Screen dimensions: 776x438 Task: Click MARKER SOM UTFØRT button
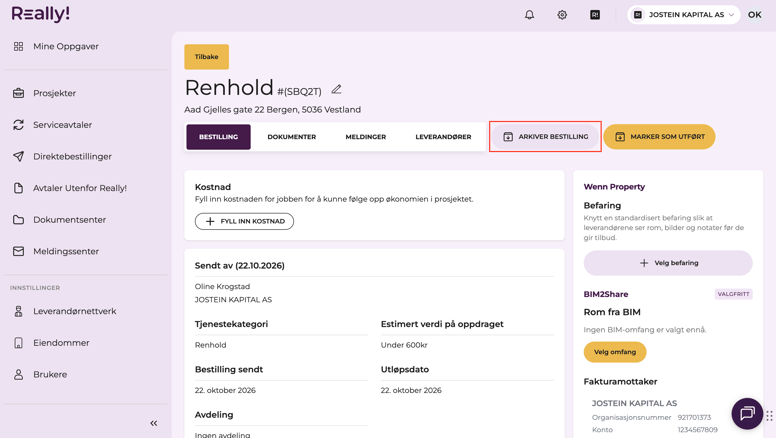coord(659,137)
